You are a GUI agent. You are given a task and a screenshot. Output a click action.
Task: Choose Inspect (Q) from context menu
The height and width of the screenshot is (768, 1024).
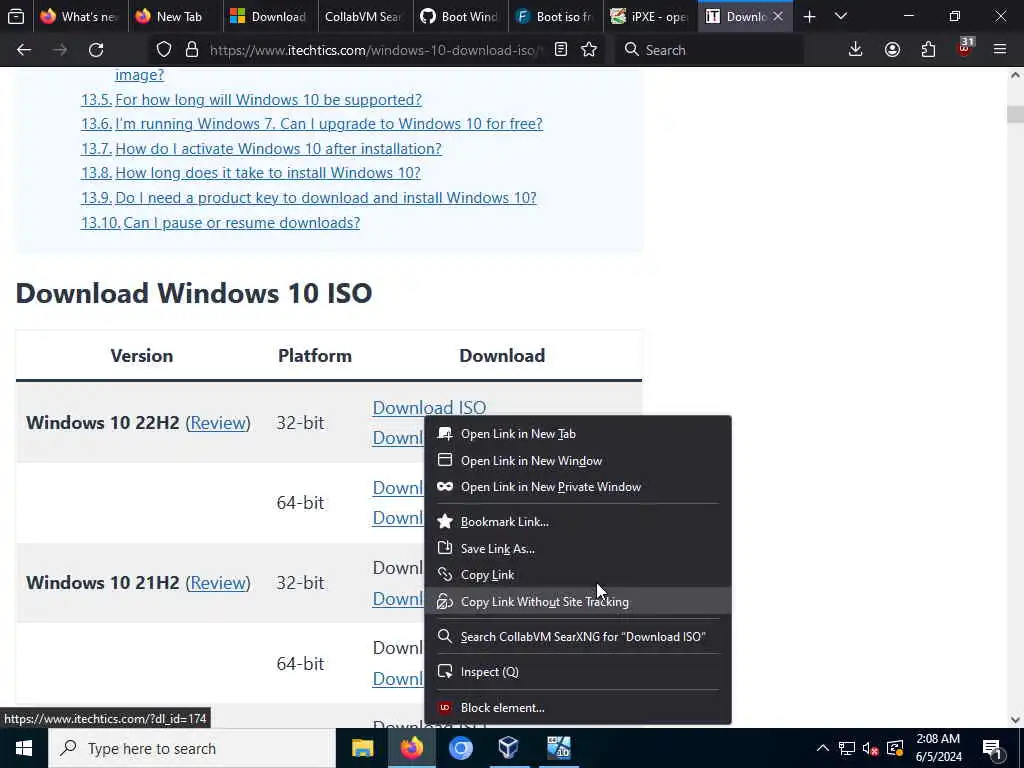[x=578, y=671]
